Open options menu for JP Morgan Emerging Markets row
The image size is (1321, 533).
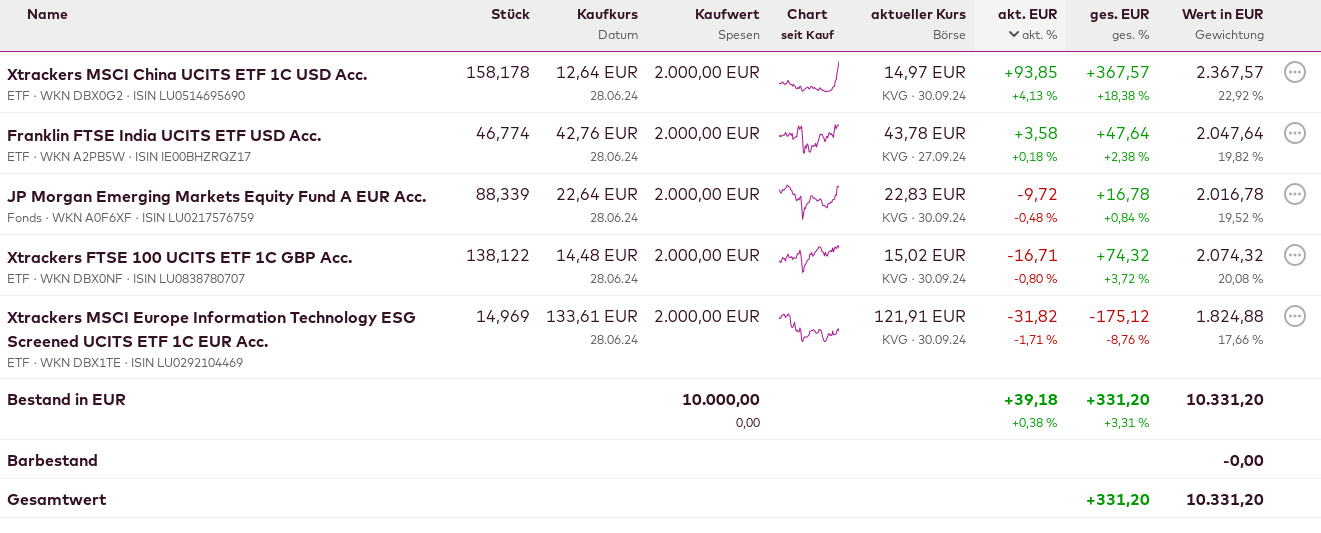(1294, 194)
